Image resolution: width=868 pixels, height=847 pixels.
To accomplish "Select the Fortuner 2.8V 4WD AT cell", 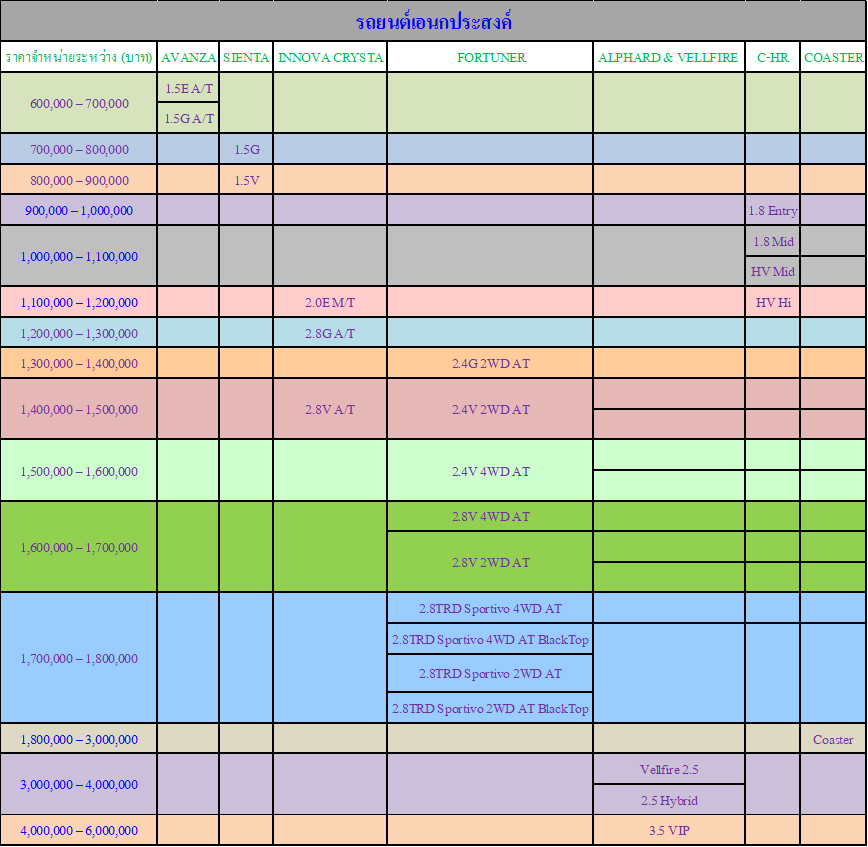I will point(490,516).
